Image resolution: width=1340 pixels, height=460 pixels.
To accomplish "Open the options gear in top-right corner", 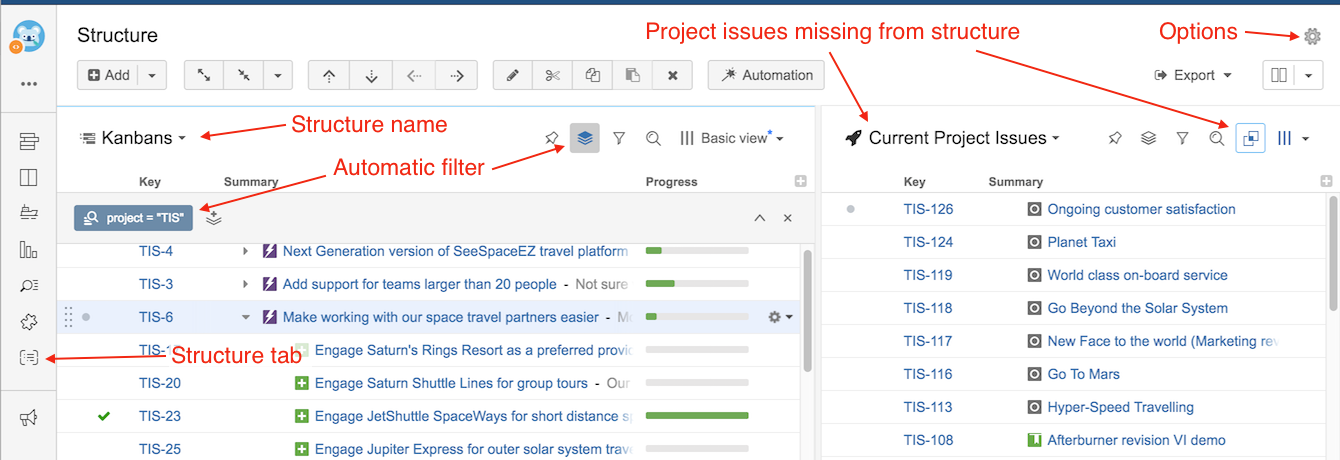I will point(1312,36).
